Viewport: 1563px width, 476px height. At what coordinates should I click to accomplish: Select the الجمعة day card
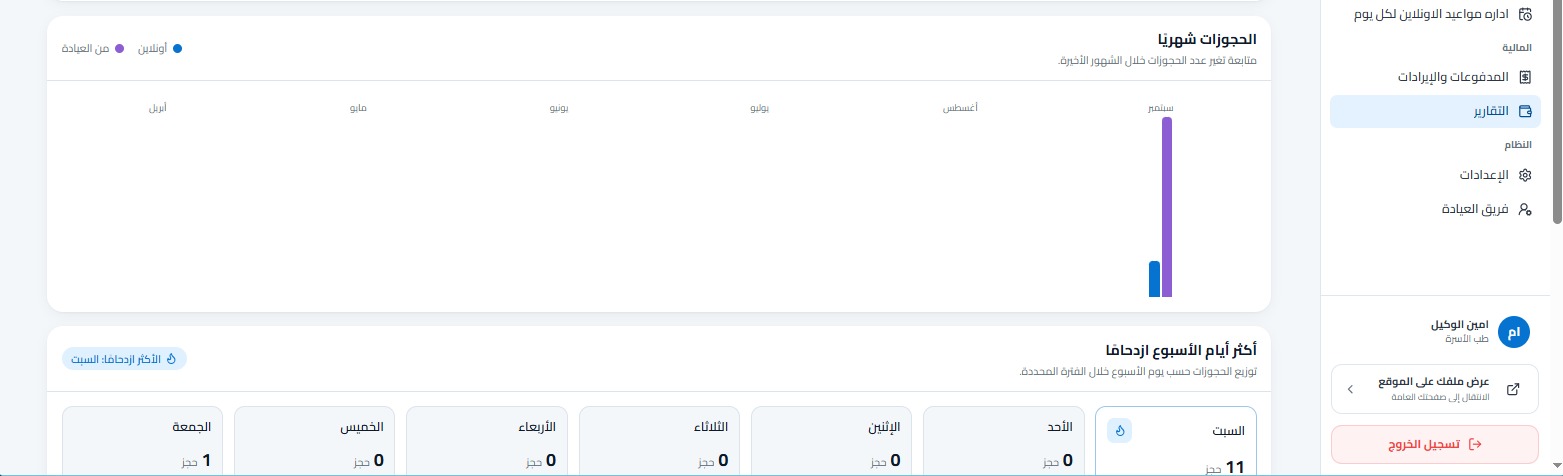click(x=143, y=441)
